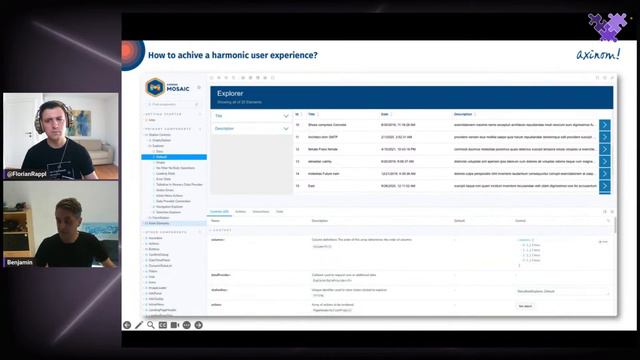Click the next slide arrow in slideshow toolbar
The height and width of the screenshot is (360, 640).
tap(198, 325)
